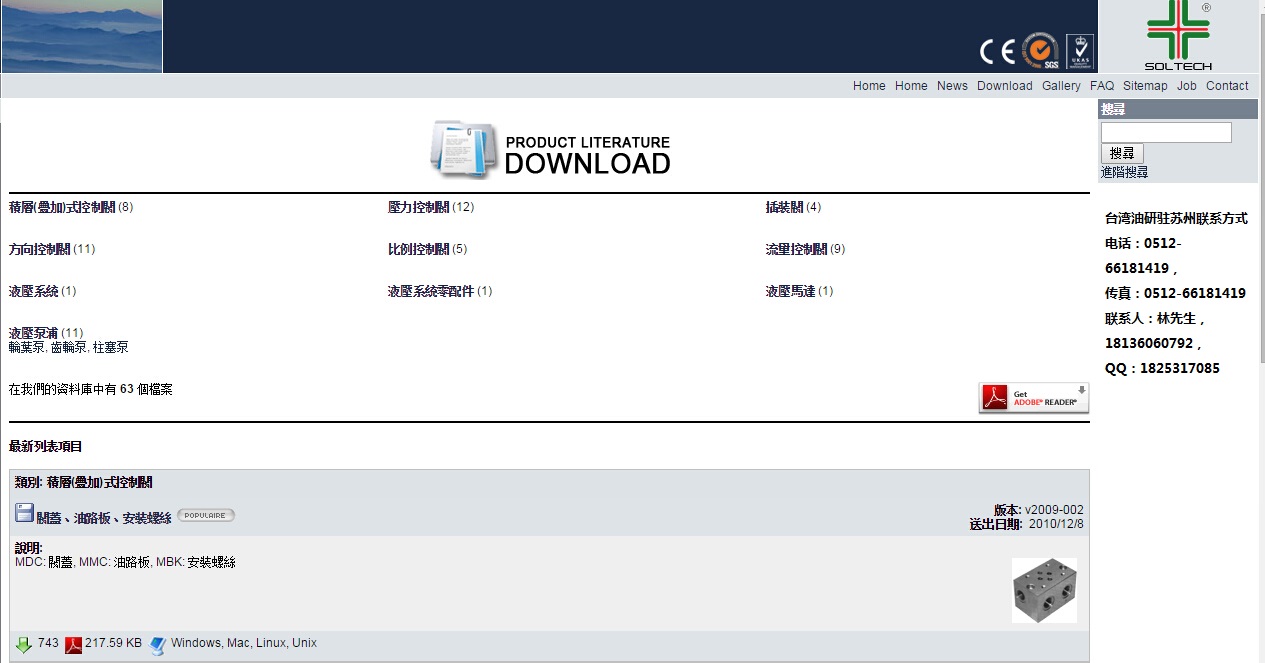Viewport: 1265px width, 663px height.
Task: Click the platform icon beside Windows, Mac, Linux, Unix
Action: coord(158,645)
